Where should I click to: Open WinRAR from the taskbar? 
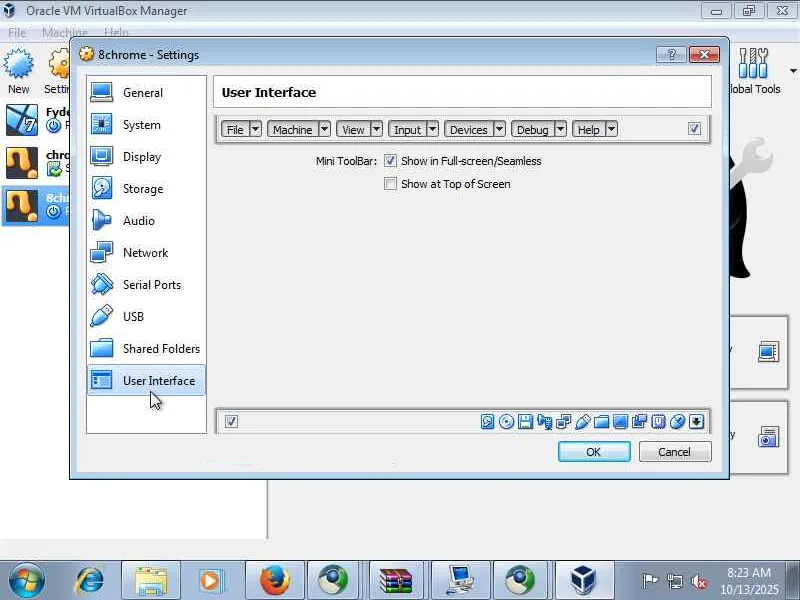pos(396,580)
